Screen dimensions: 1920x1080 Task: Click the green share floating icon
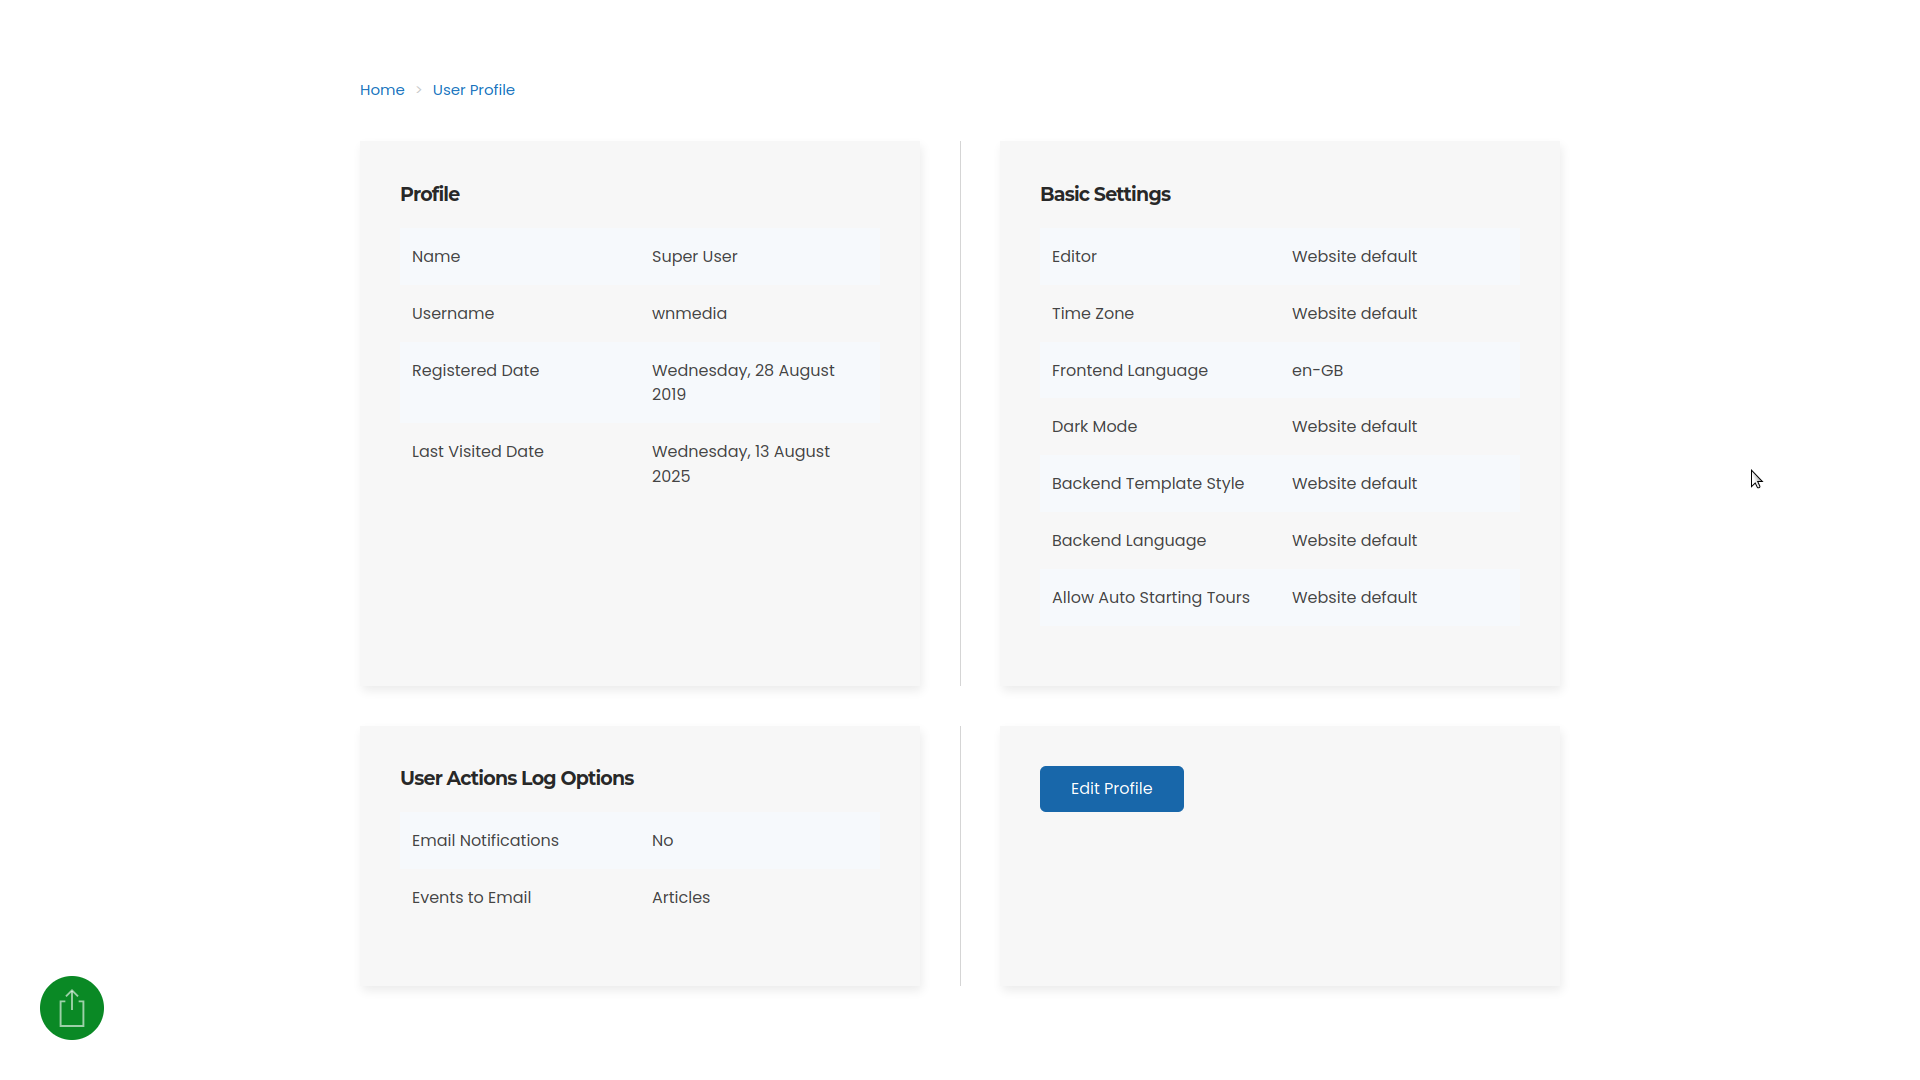(72, 1008)
